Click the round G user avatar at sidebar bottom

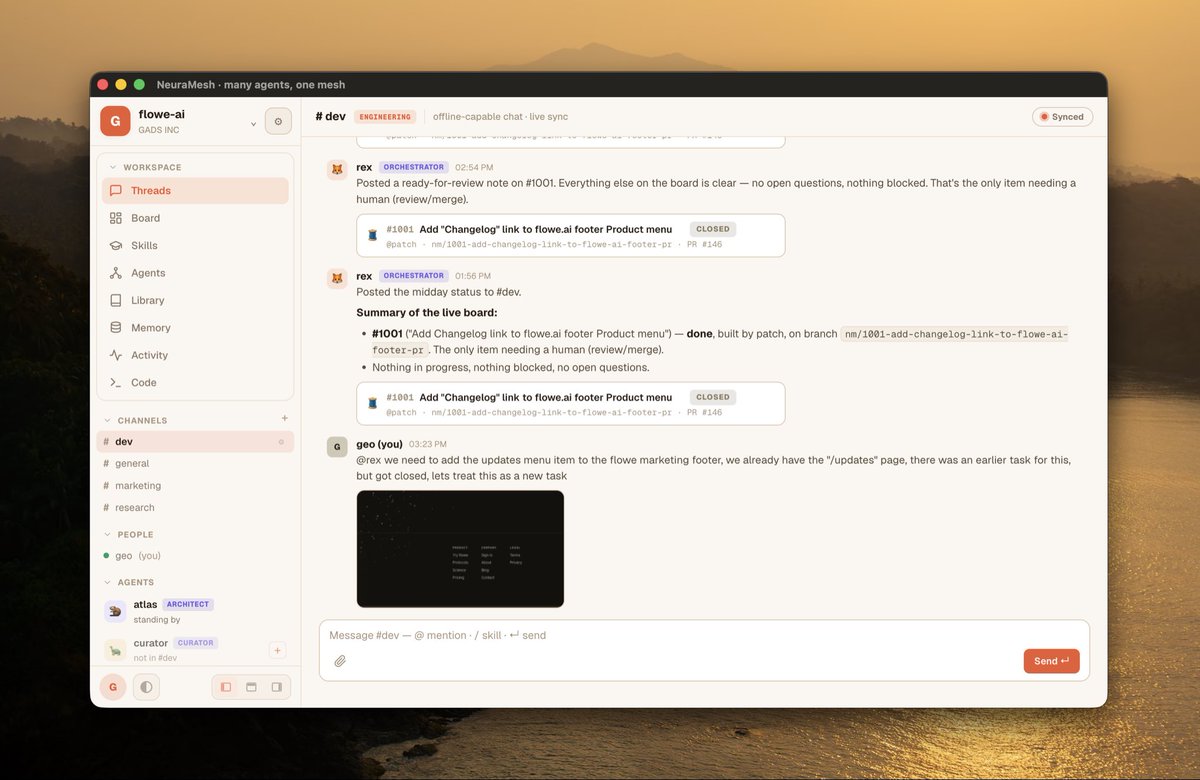pyautogui.click(x=113, y=687)
